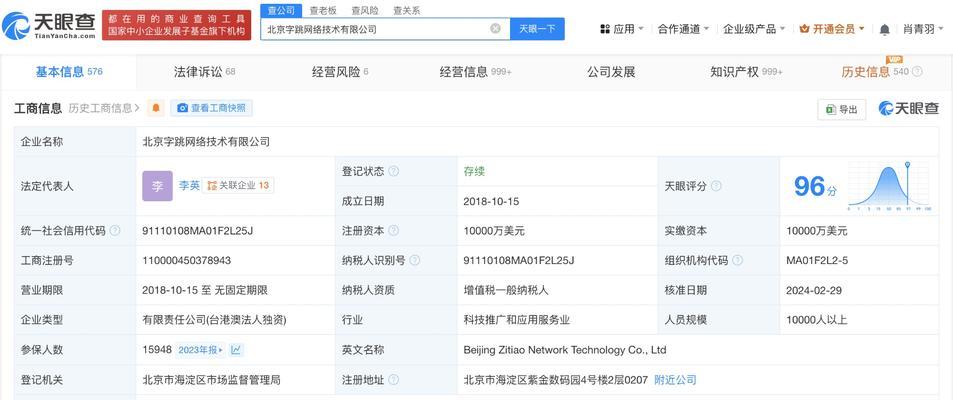Open the 法律诉讼 tab
Image resolution: width=953 pixels, height=400 pixels.
pyautogui.click(x=204, y=72)
